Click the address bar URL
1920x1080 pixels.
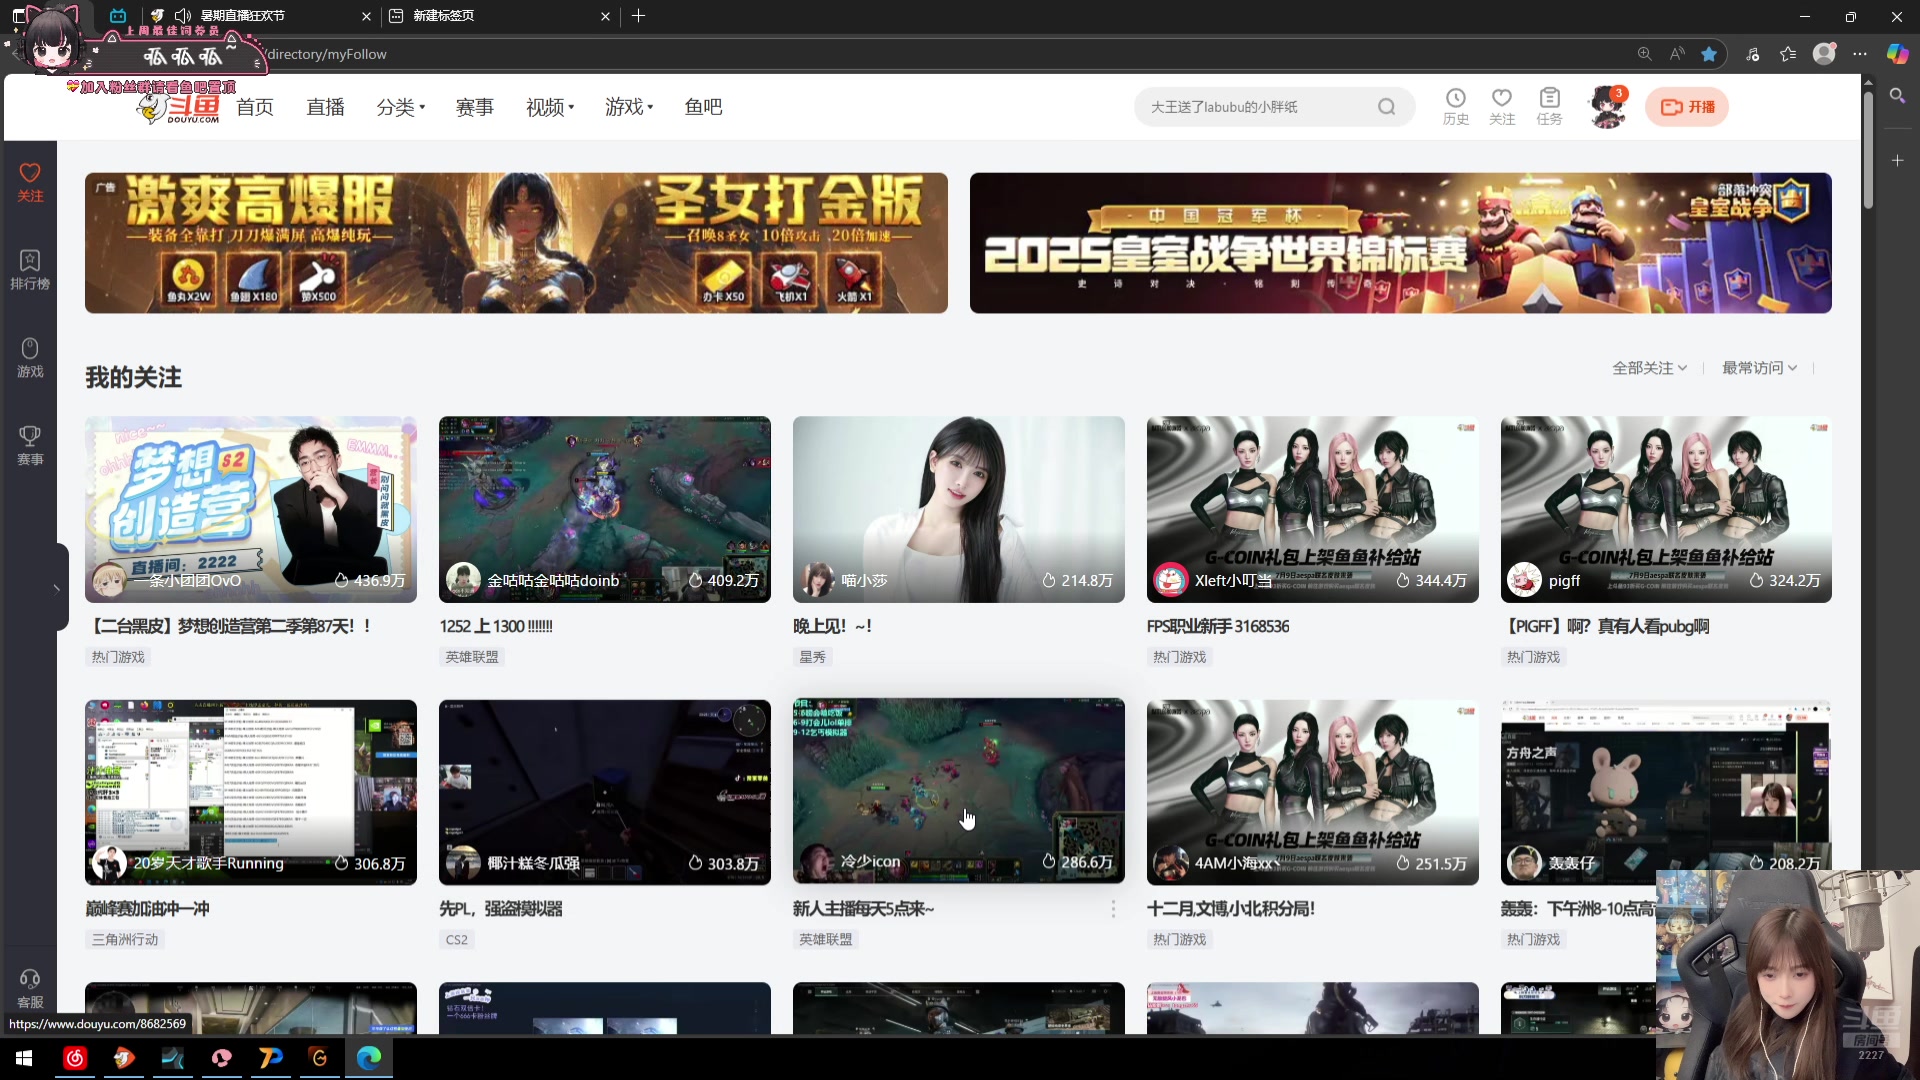click(x=328, y=54)
